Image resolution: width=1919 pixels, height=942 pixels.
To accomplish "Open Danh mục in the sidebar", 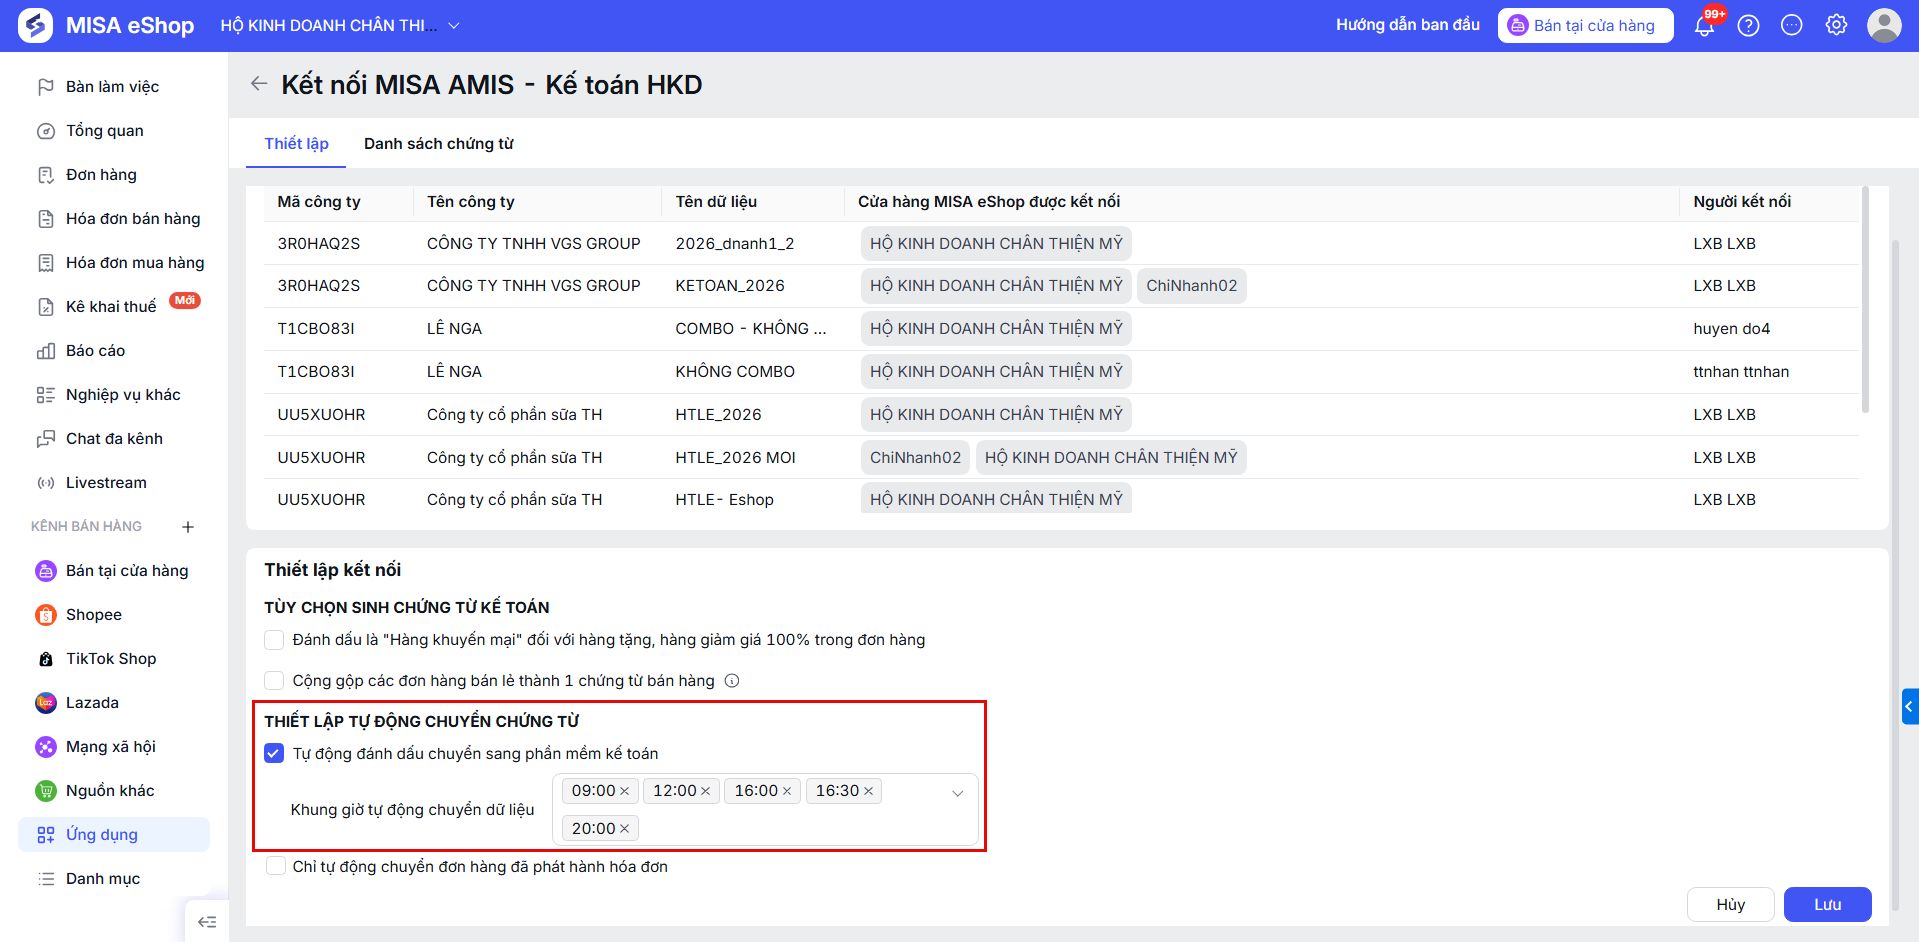I will (114, 879).
